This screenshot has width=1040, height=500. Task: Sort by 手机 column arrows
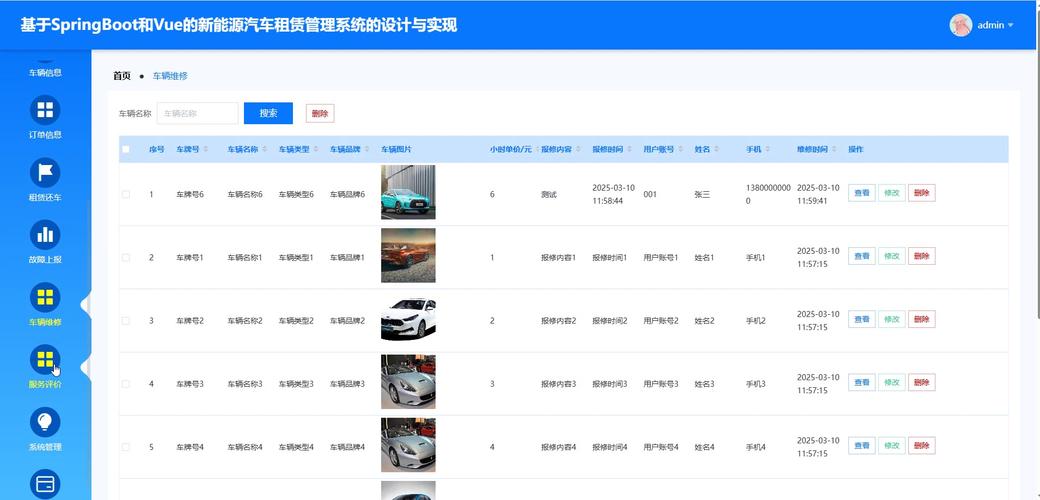tap(767, 150)
